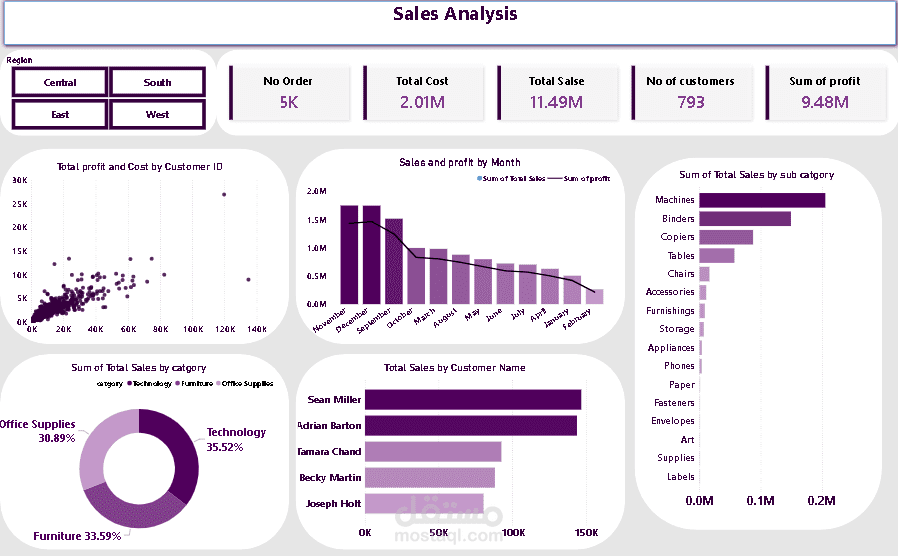Screen dimensions: 898x556
Task: Filter by the Central region button
Action: [60, 82]
